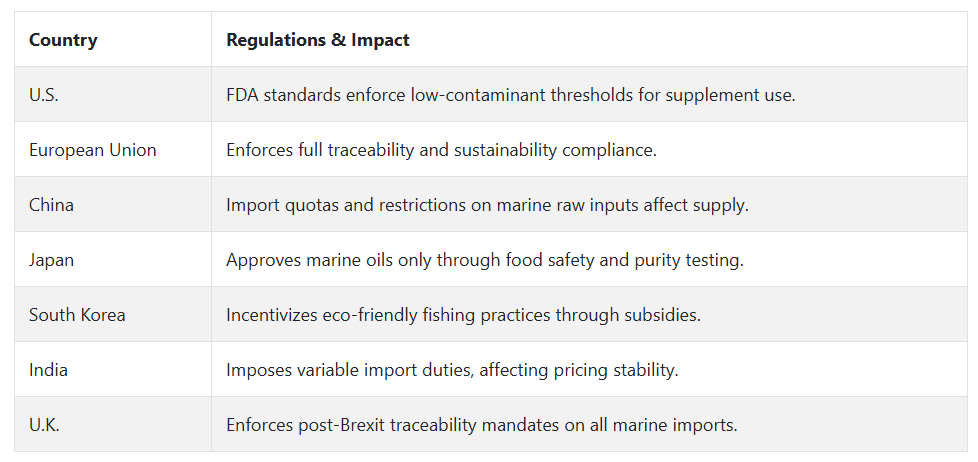This screenshot has height=462, width=978.
Task: Click the import quotas and restrictions text
Action: pos(487,205)
